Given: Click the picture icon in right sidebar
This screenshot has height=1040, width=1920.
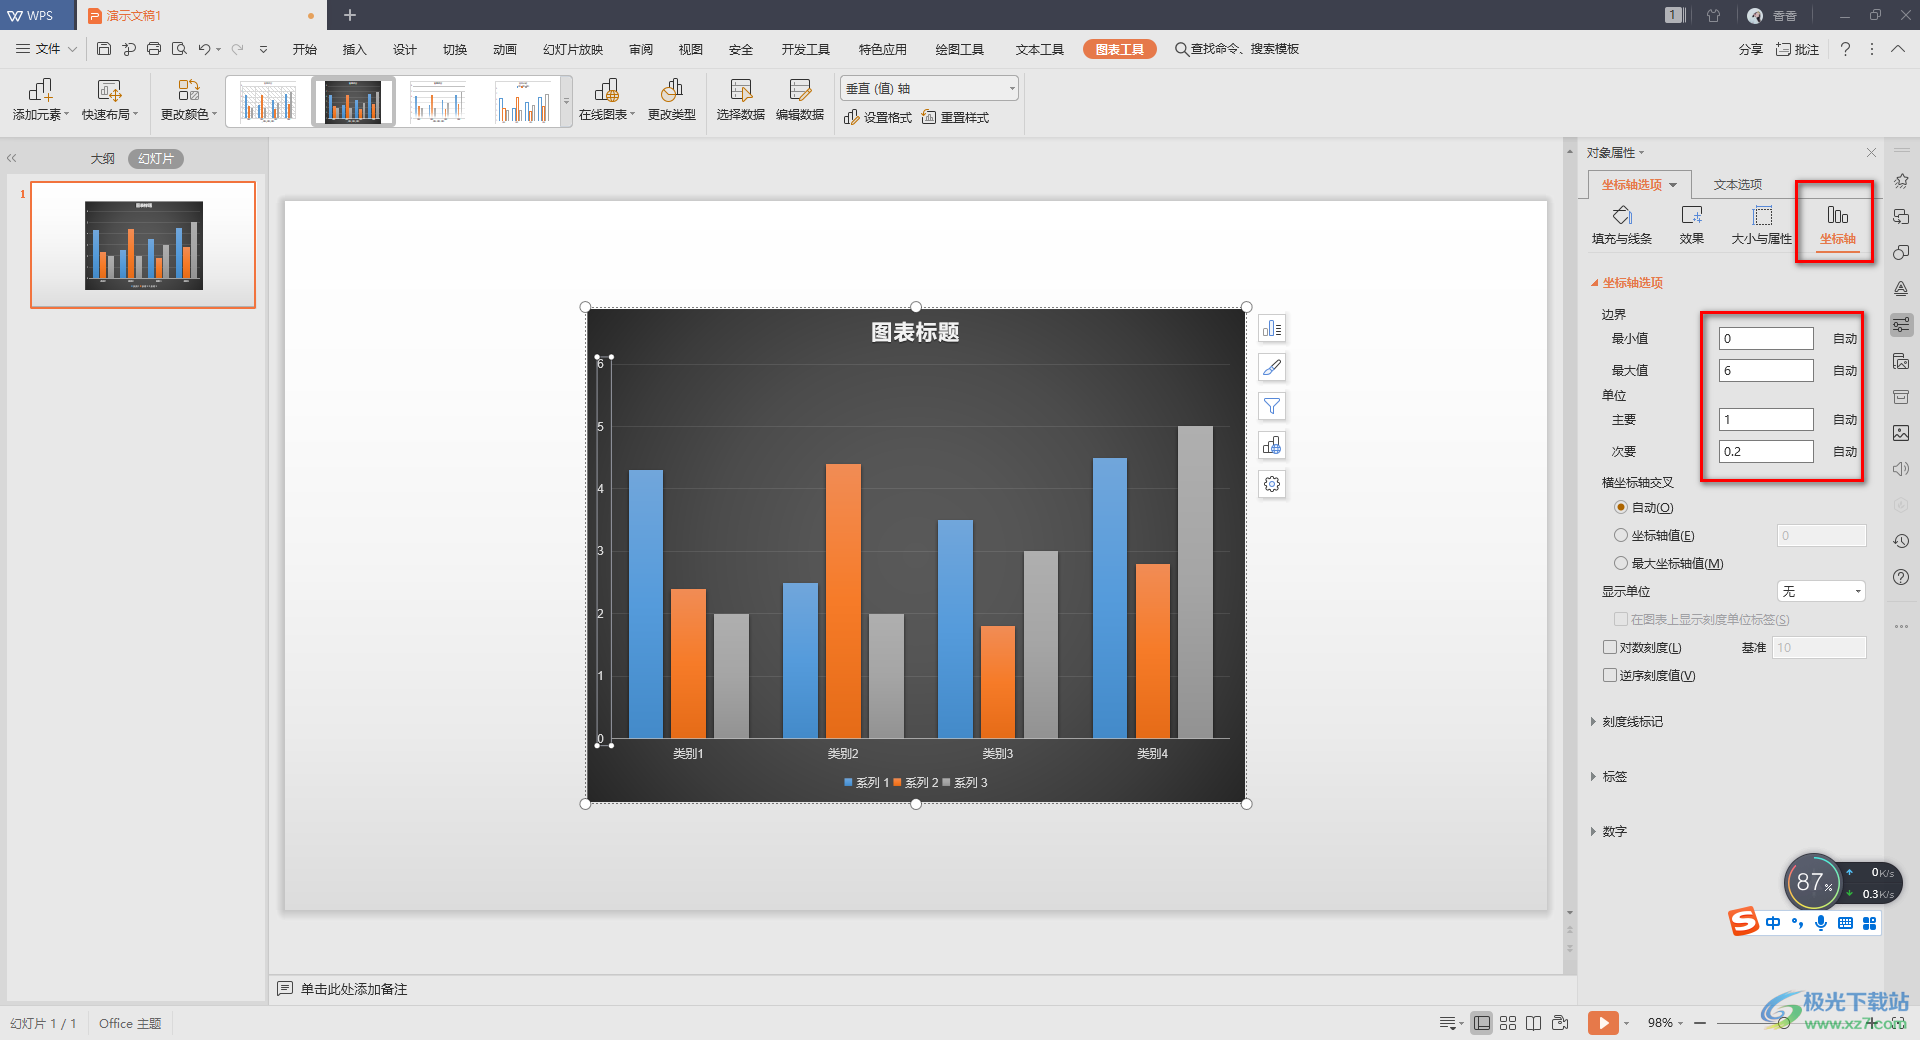Looking at the screenshot, I should click(1901, 433).
